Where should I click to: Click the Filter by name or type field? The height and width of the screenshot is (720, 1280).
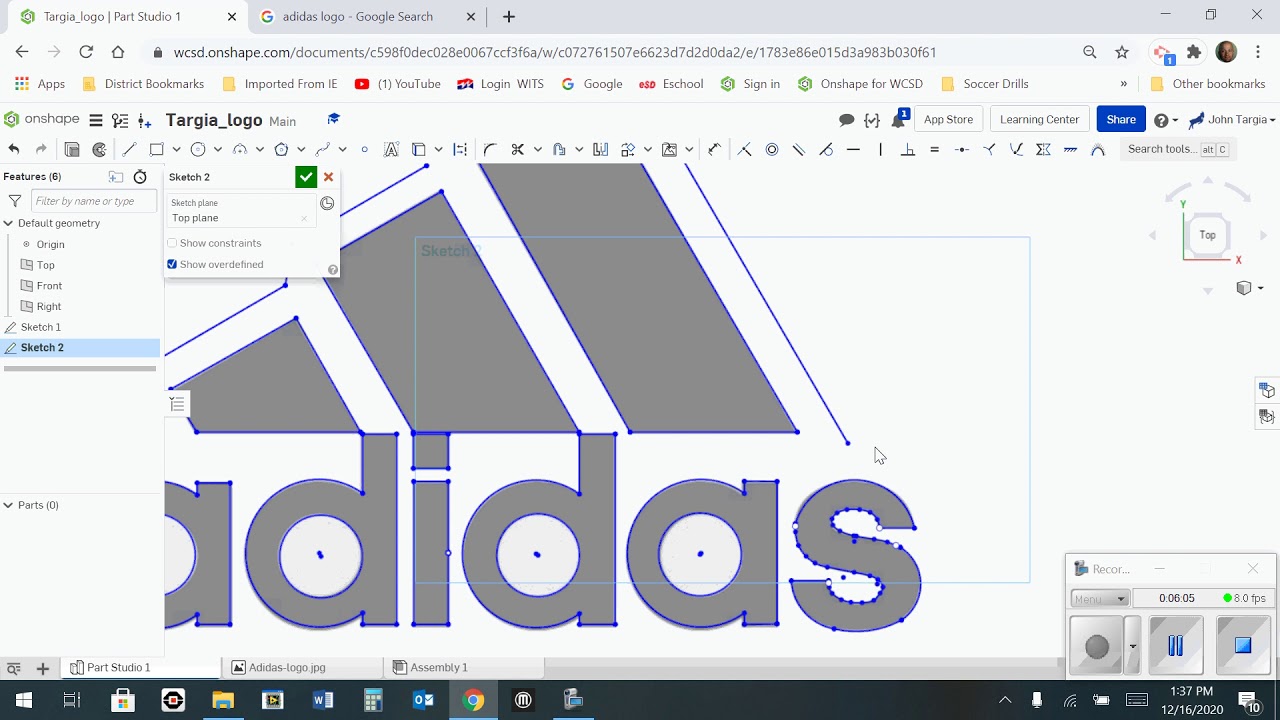tap(93, 201)
